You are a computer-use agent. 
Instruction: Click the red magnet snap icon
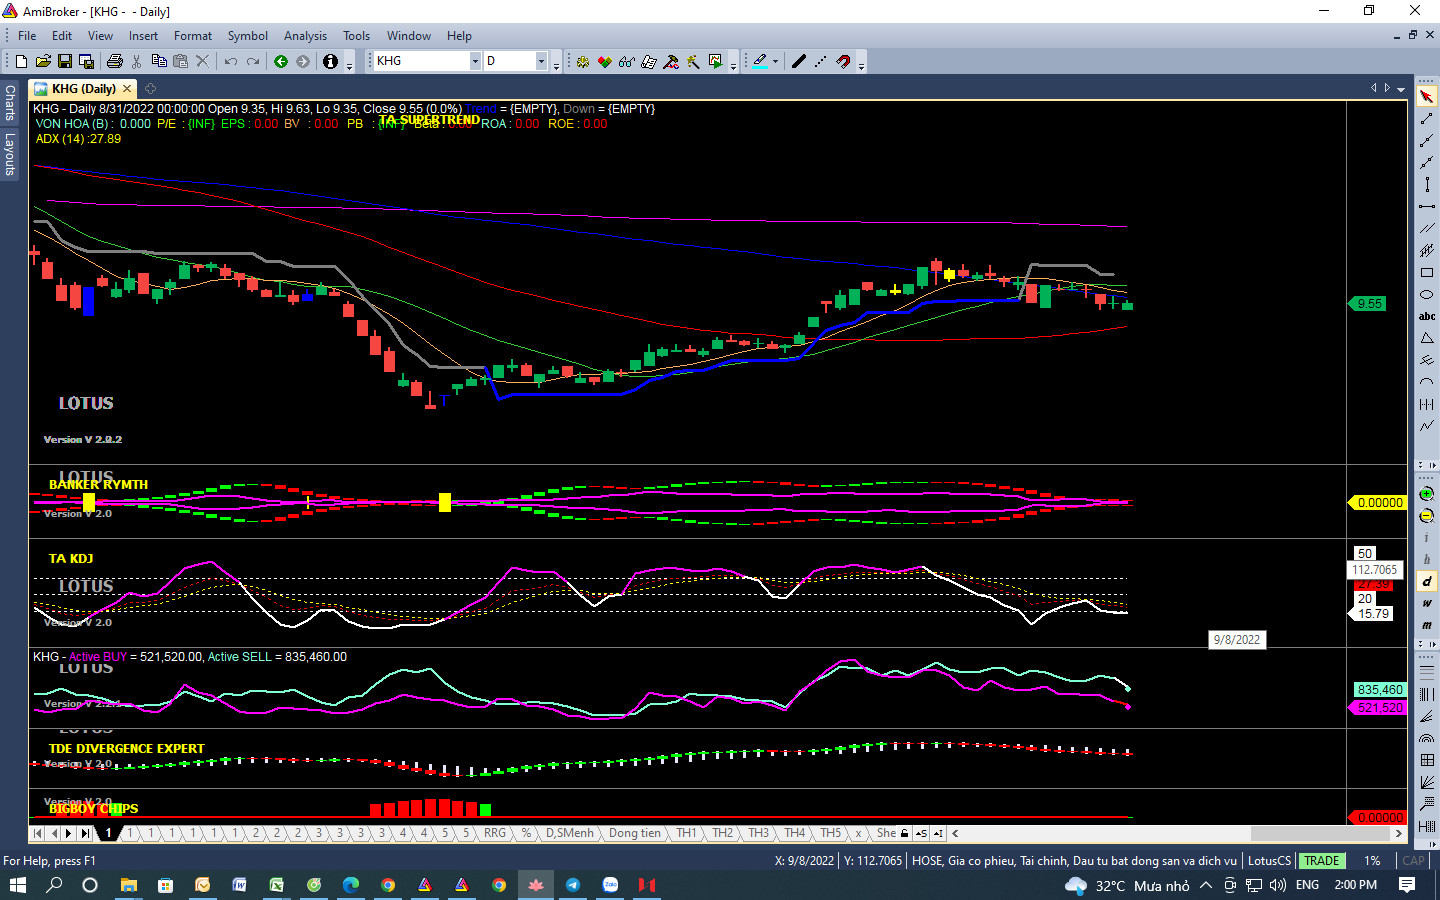click(843, 61)
